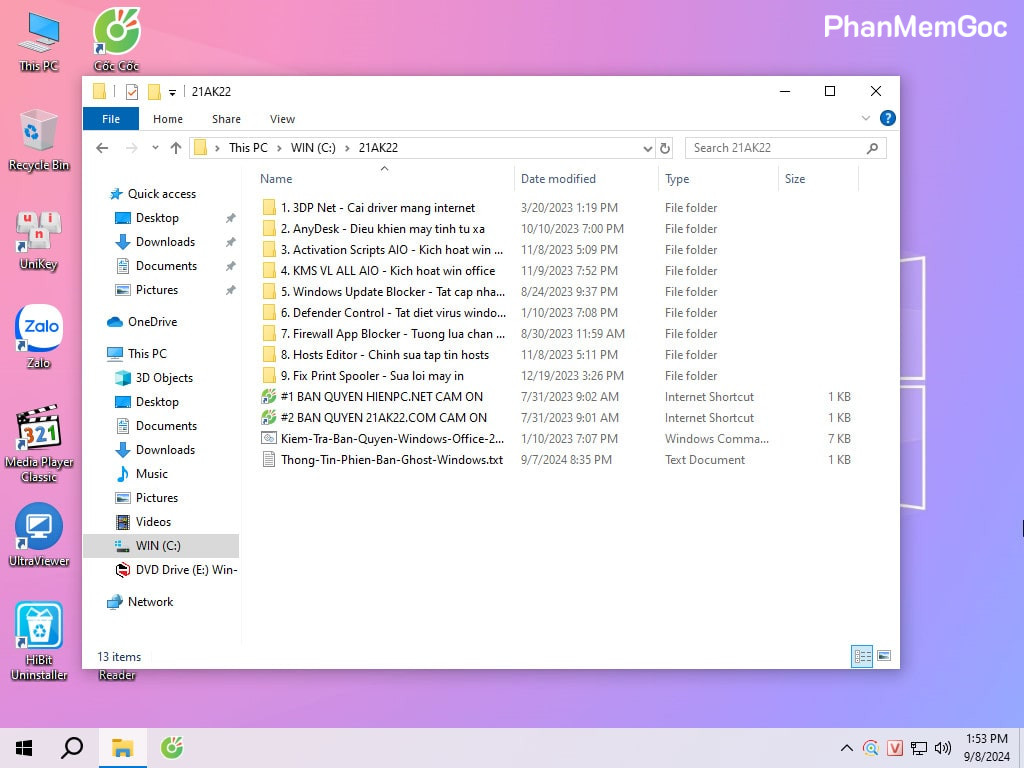
Task: Switch to details view layout
Action: (861, 656)
